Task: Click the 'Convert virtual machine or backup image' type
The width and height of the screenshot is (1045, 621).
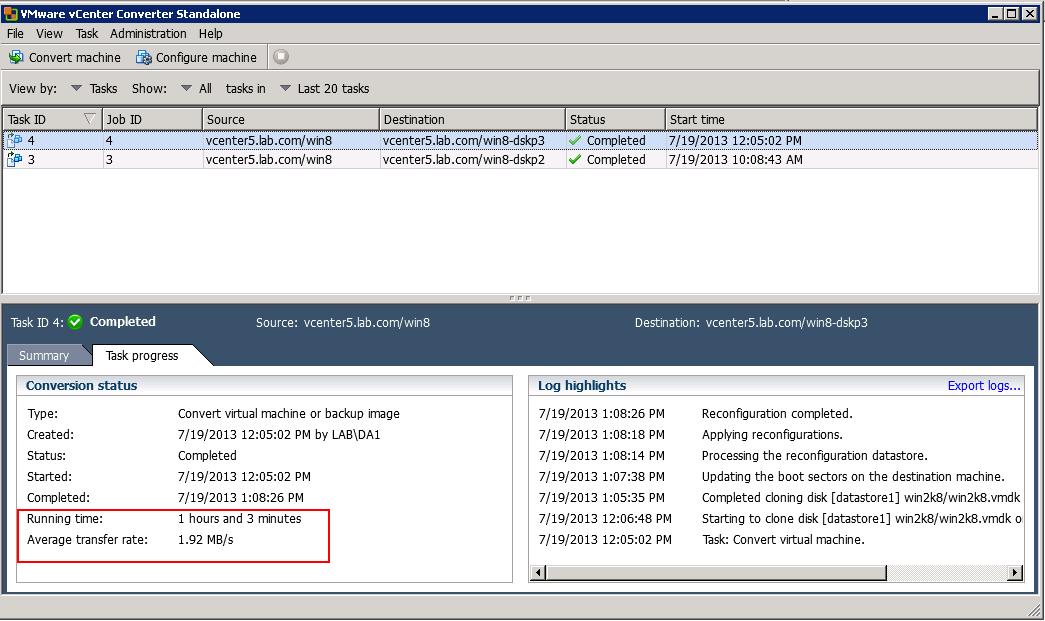Action: click(289, 414)
